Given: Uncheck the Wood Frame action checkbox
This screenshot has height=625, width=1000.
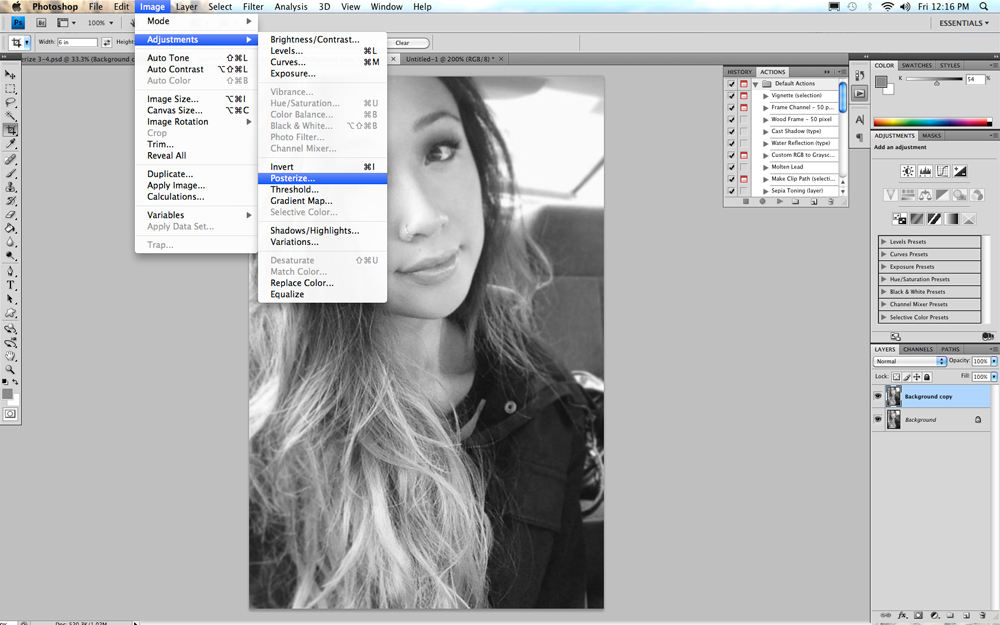Looking at the screenshot, I should (x=732, y=119).
